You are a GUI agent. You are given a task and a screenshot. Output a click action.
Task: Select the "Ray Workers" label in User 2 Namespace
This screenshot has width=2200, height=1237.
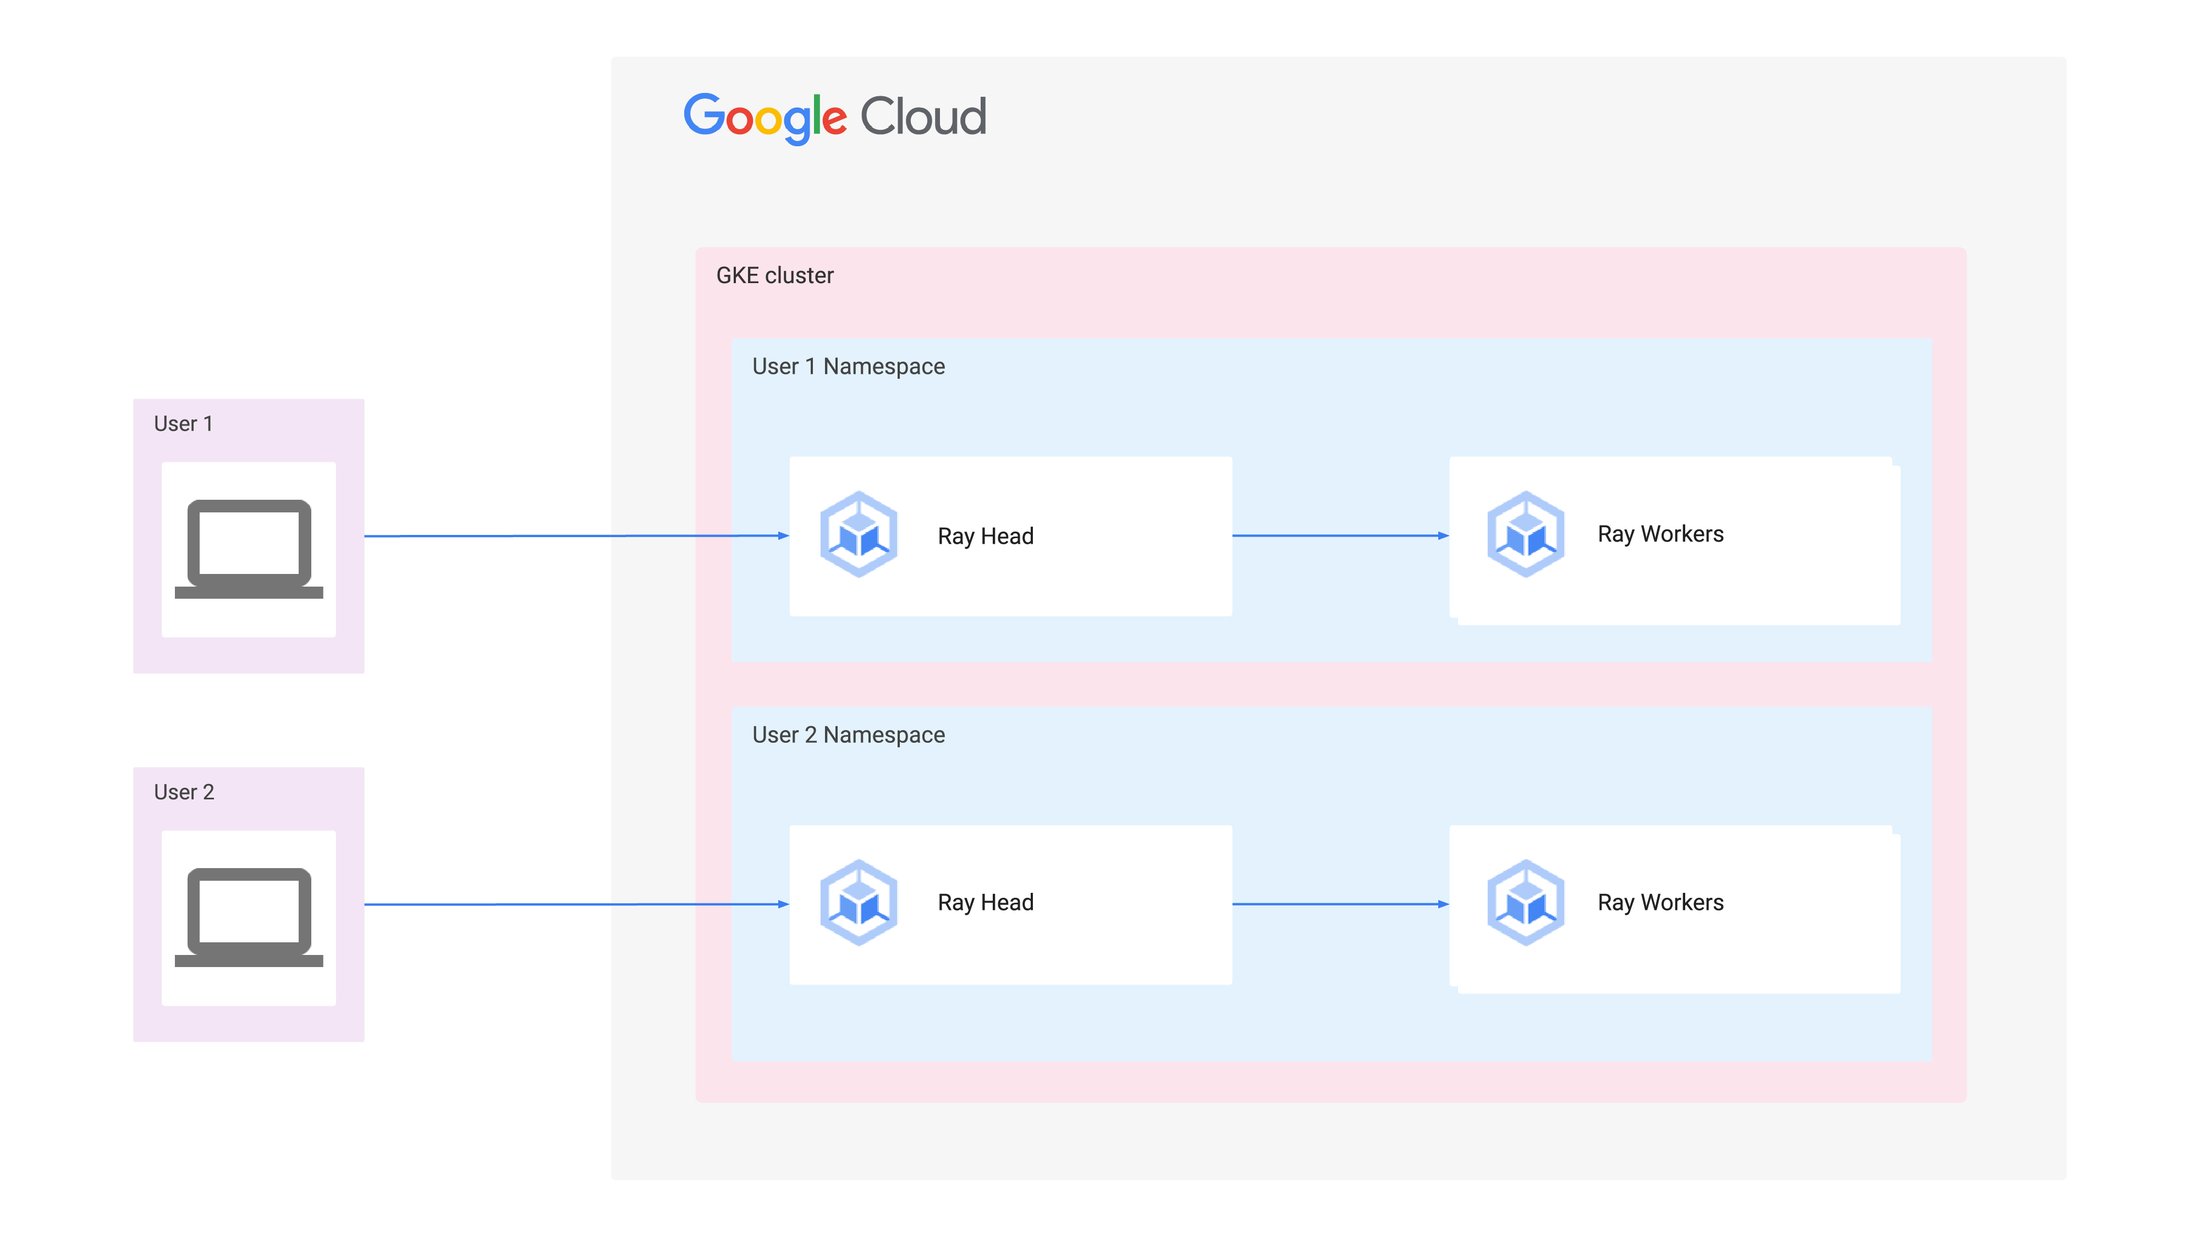coord(1660,902)
